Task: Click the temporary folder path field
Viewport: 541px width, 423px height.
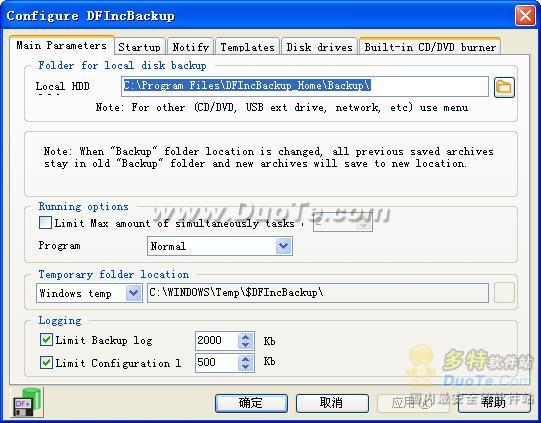Action: (x=318, y=293)
